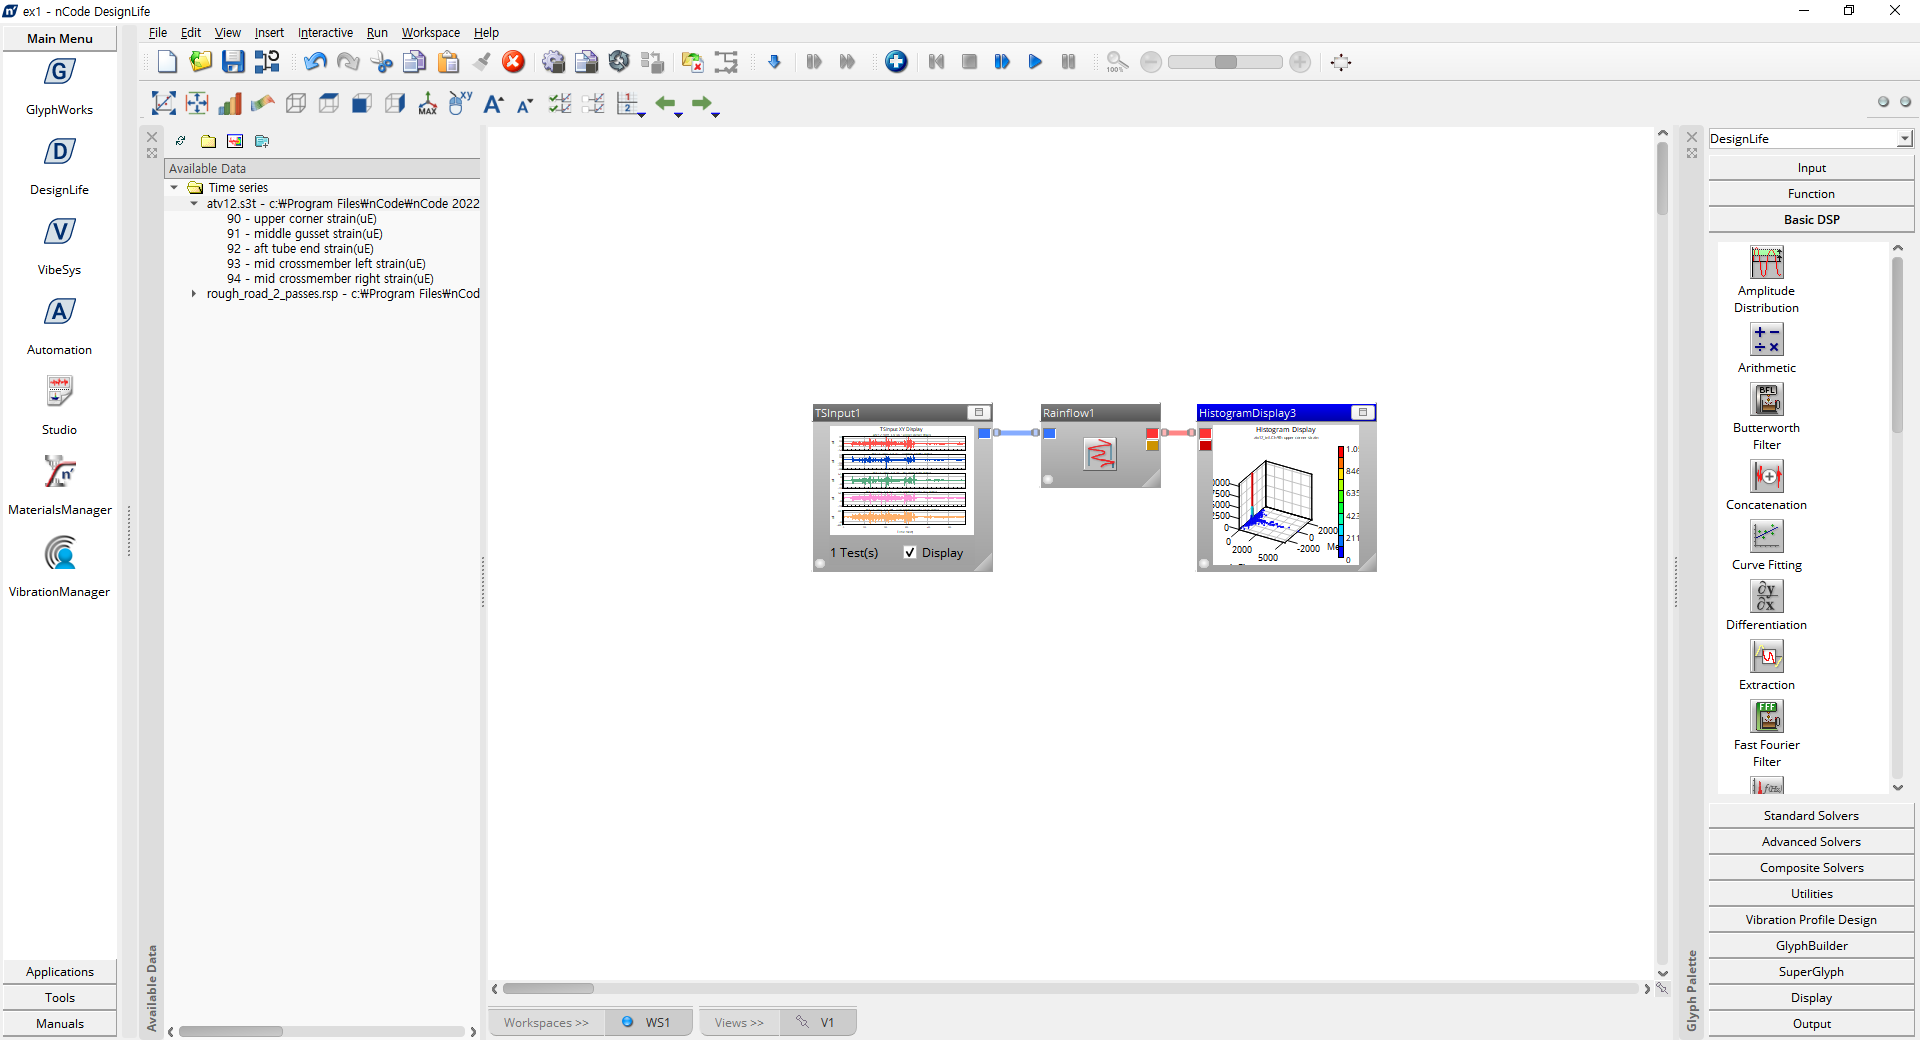
Task: Click the surface plot display icon
Action: [262, 103]
